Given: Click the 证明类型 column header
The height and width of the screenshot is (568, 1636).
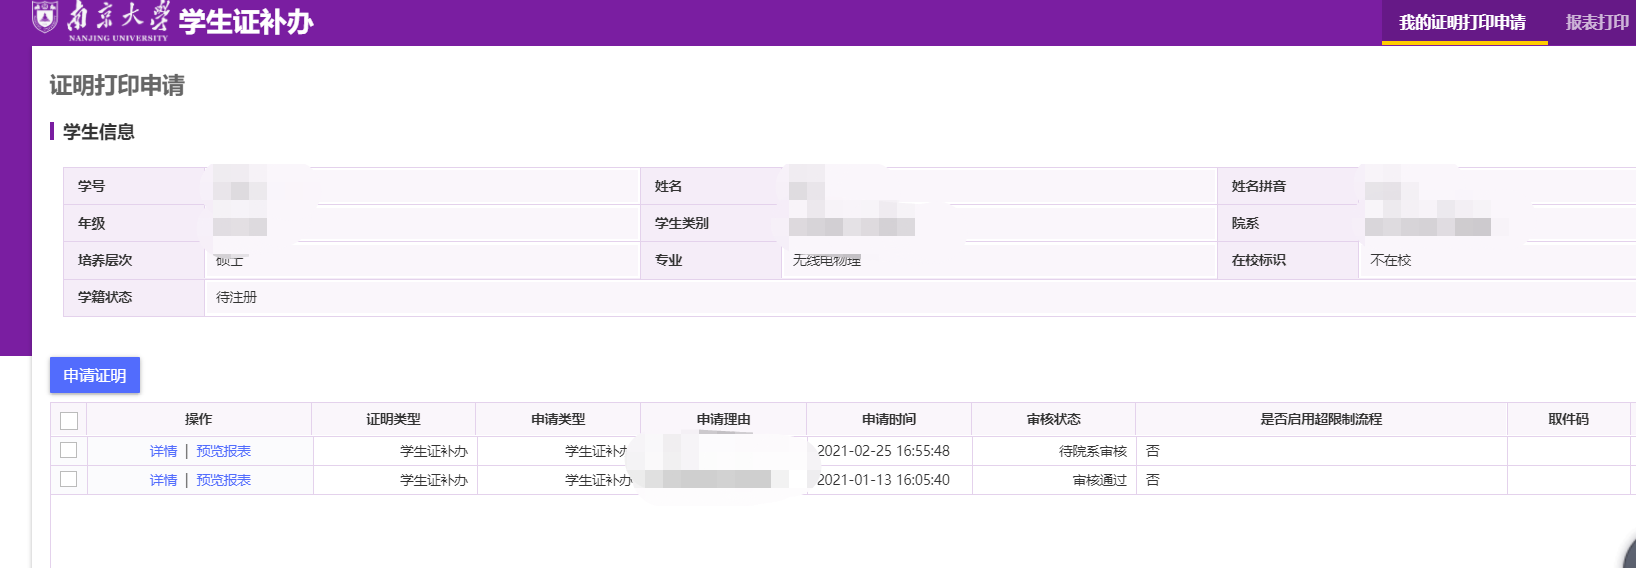Looking at the screenshot, I should tap(393, 420).
